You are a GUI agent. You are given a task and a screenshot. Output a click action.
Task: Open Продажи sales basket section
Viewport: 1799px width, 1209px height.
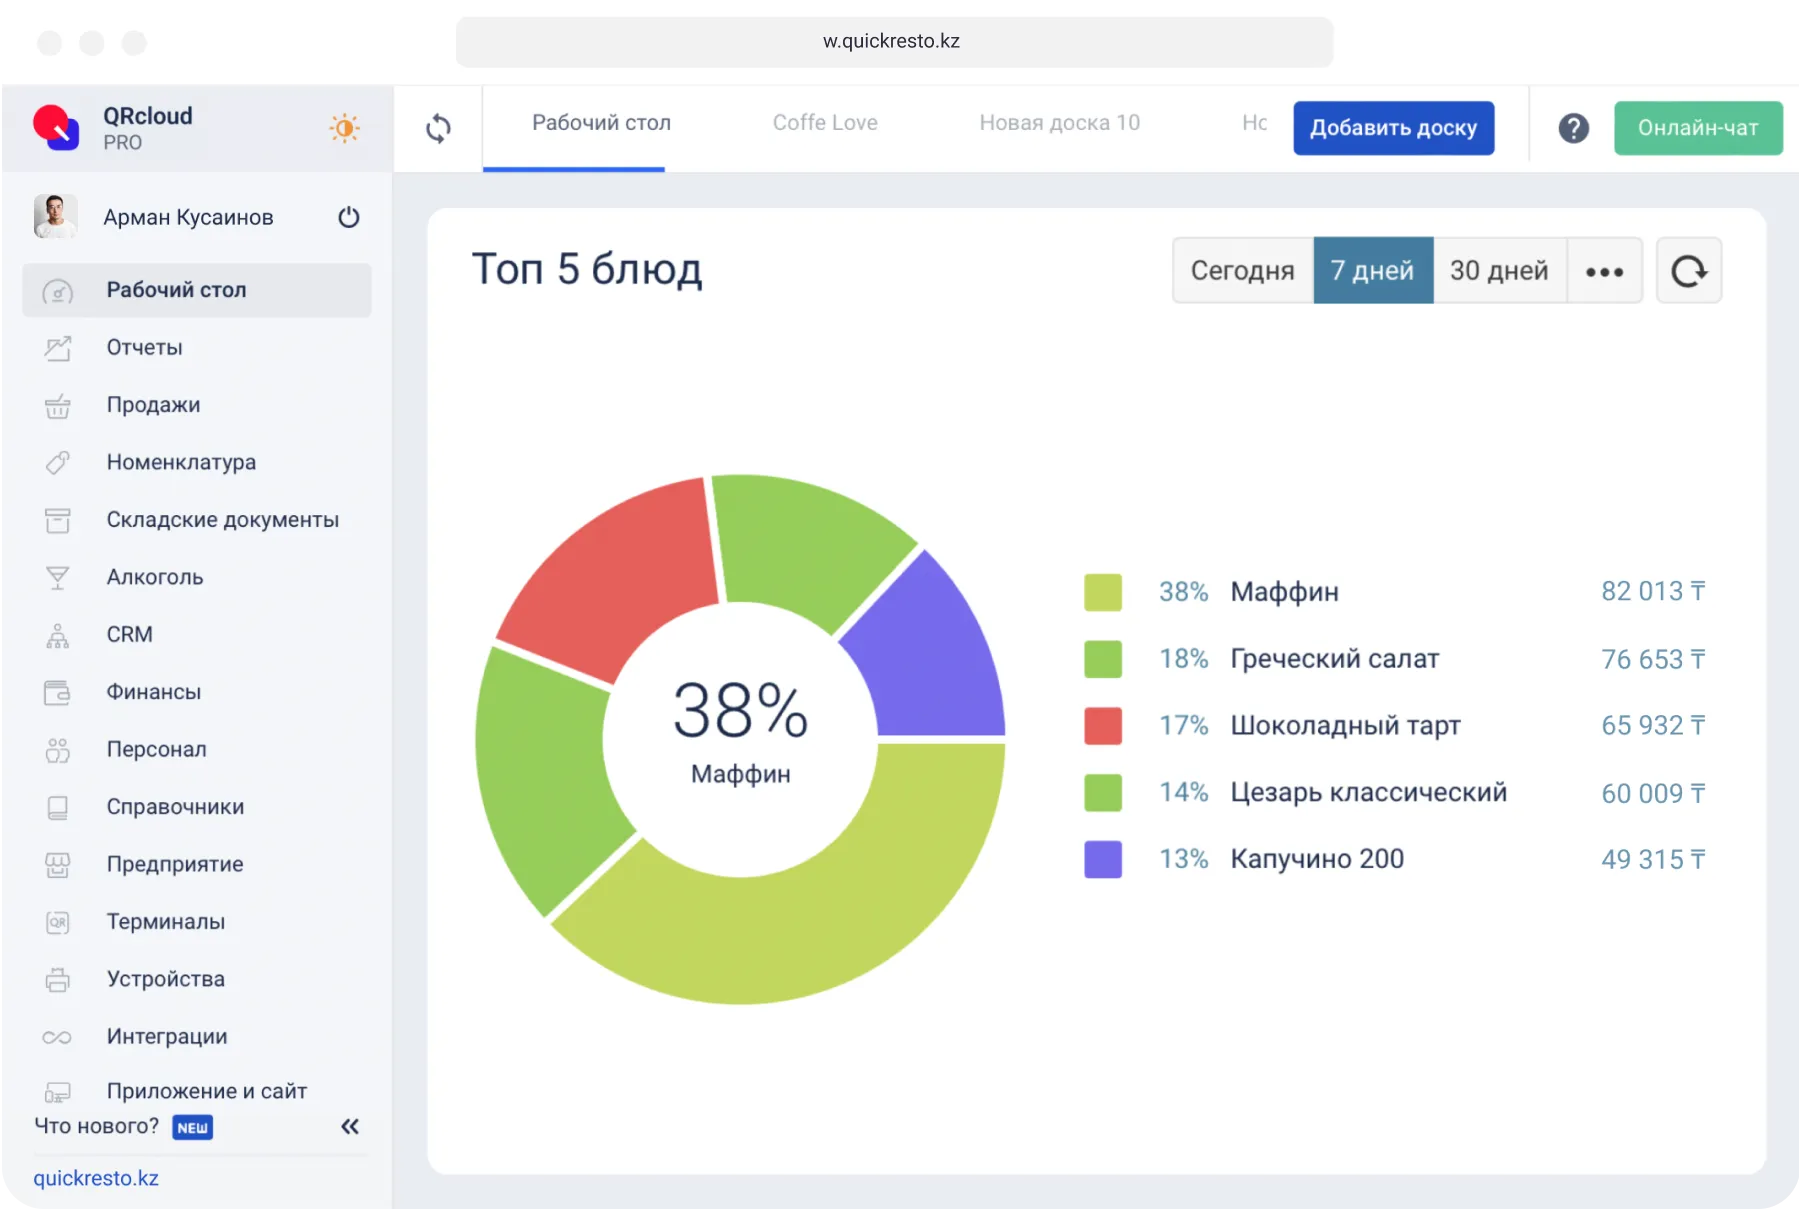coord(153,405)
